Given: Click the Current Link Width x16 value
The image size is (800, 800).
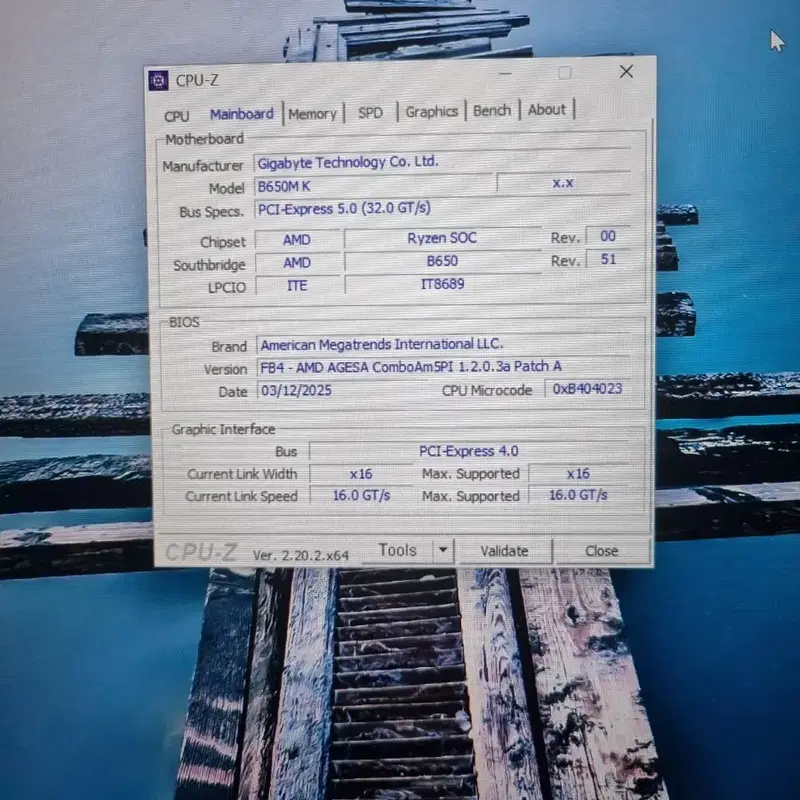Looking at the screenshot, I should (361, 474).
